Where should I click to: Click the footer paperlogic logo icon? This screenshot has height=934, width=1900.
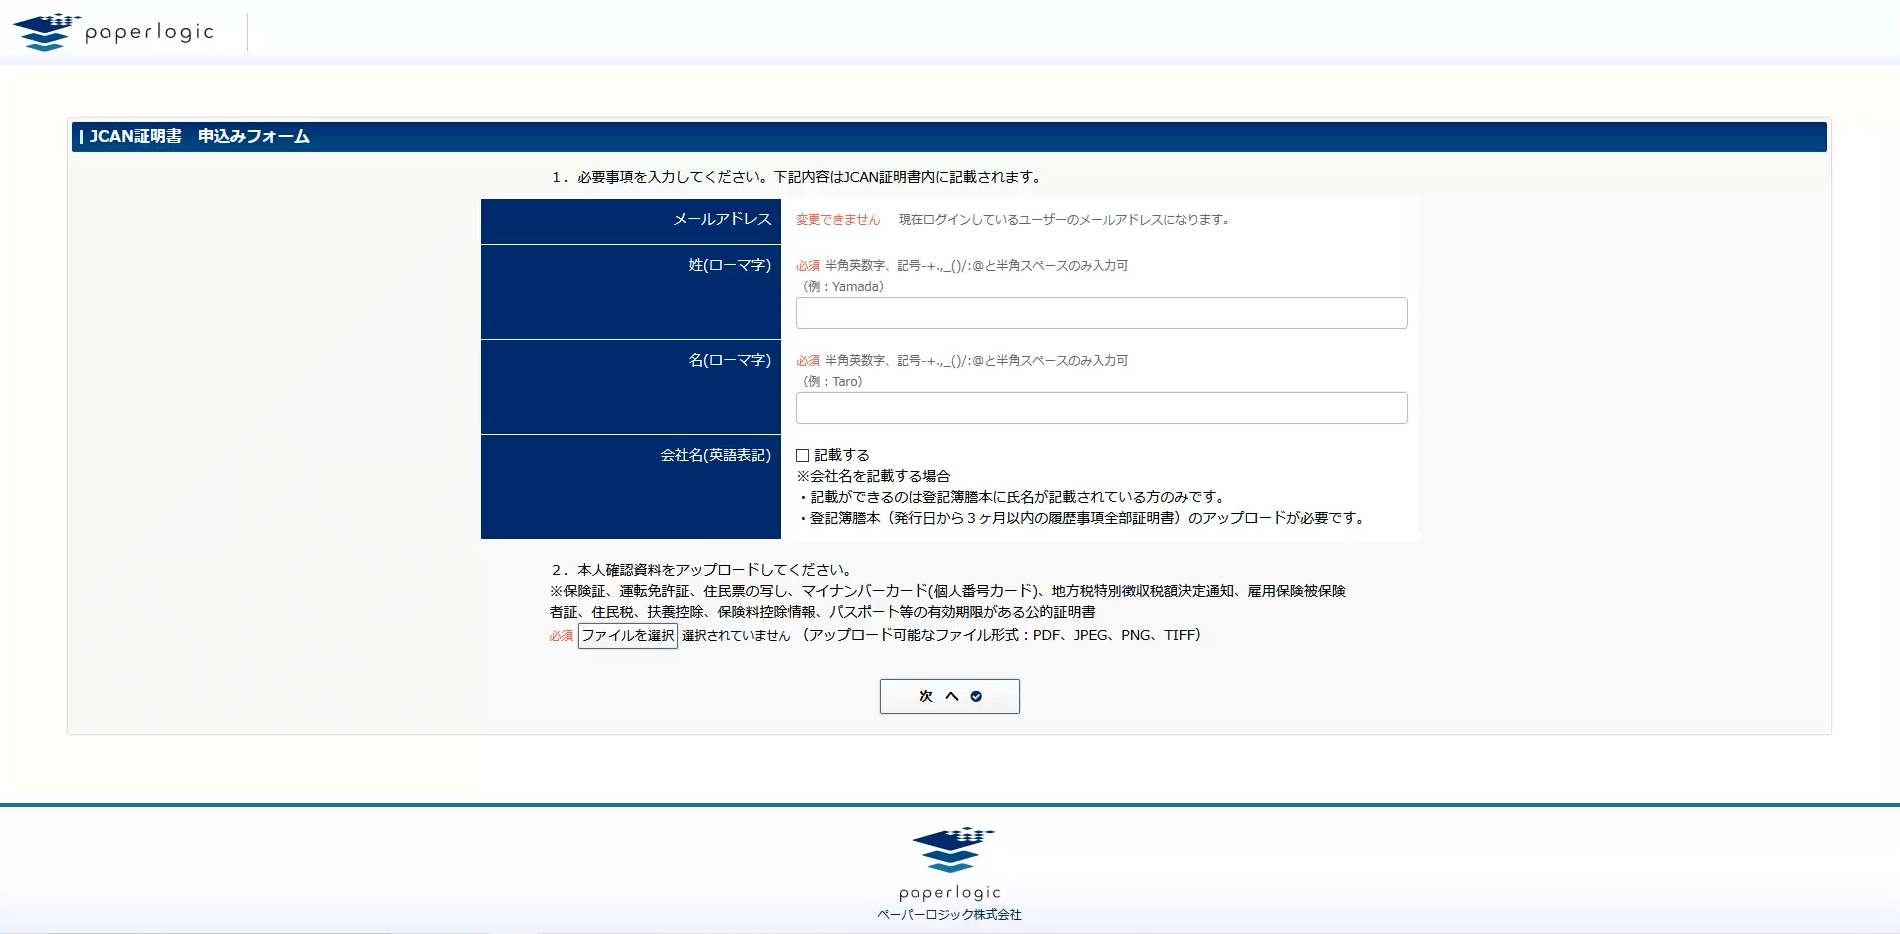tap(951, 850)
